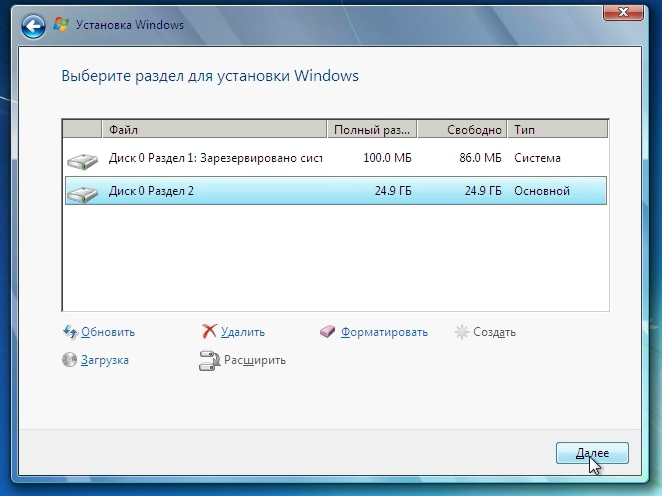Screen dimensions: 662x496
Task: Create partition with Создать link
Action: click(494, 332)
